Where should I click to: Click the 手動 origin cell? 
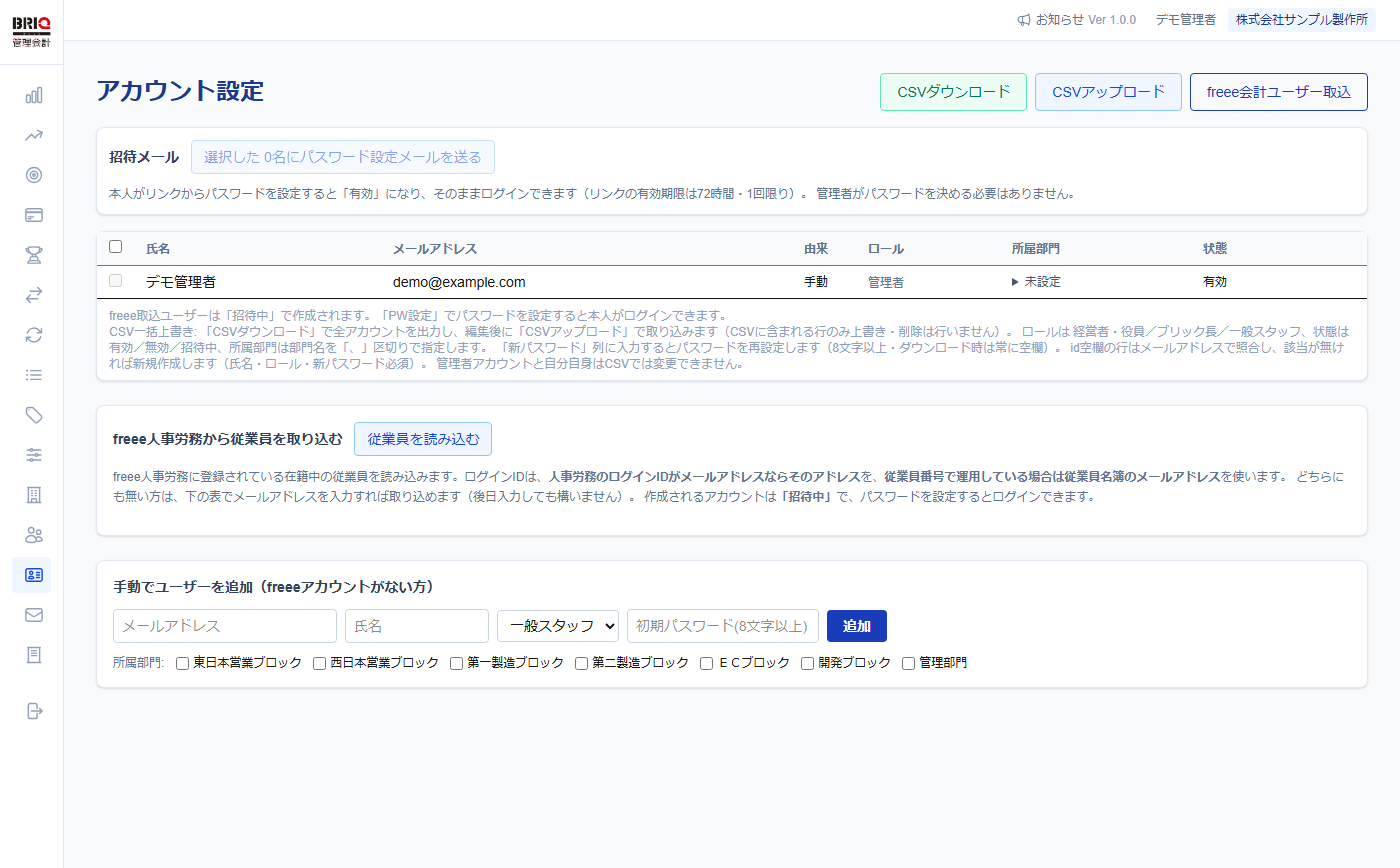point(816,282)
